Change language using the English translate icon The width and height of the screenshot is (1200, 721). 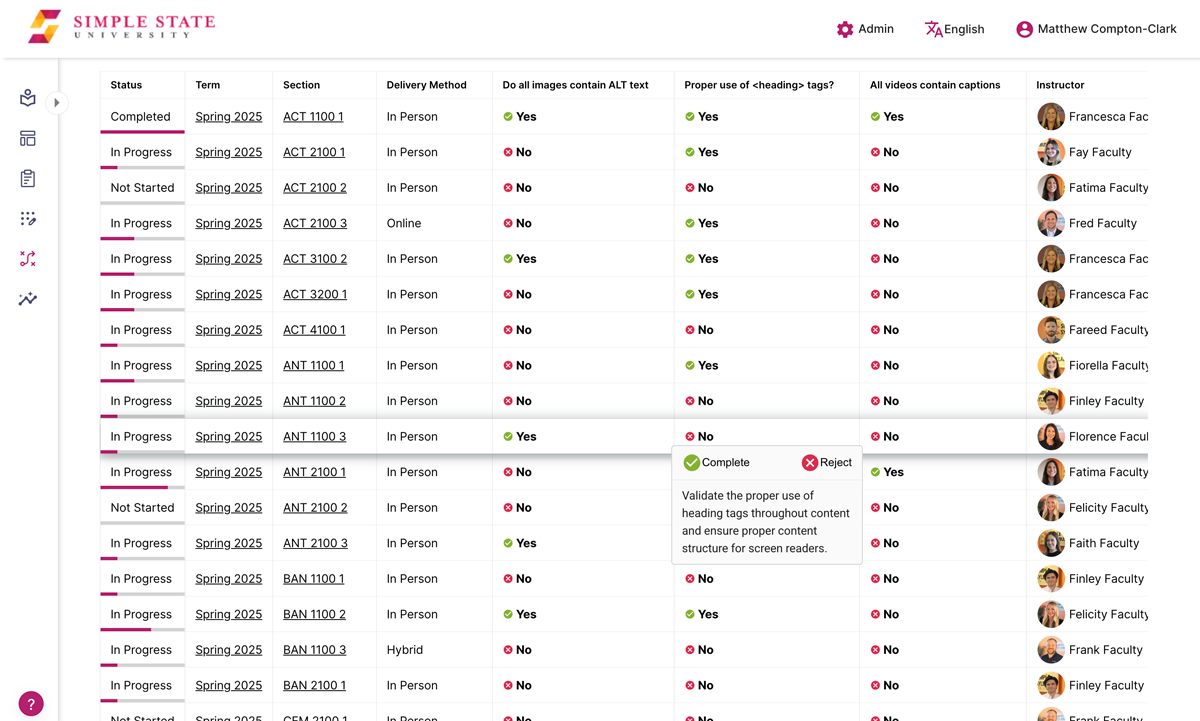pyautogui.click(x=954, y=29)
